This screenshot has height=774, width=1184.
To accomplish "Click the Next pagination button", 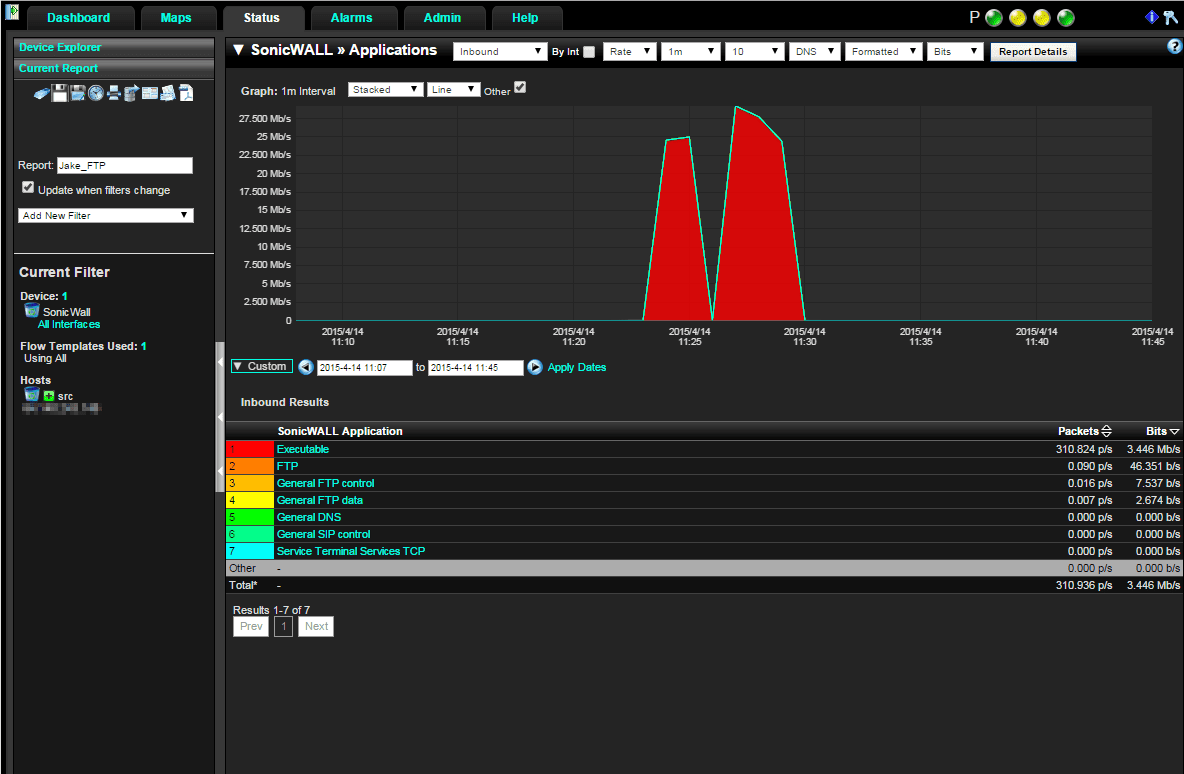I will 316,626.
